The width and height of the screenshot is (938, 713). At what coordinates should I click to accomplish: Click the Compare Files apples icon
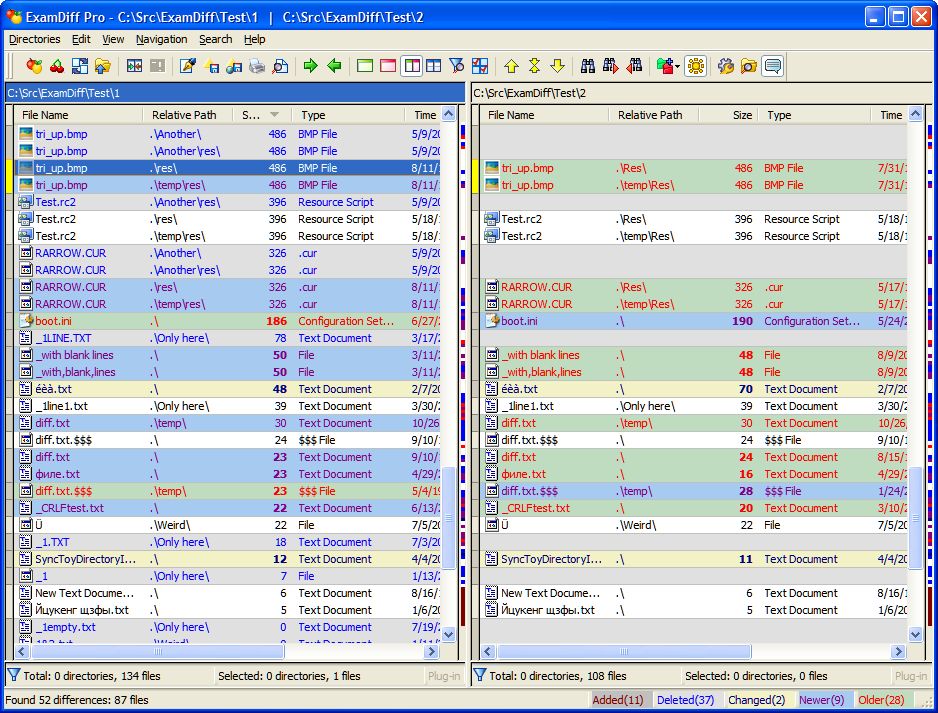coord(34,66)
